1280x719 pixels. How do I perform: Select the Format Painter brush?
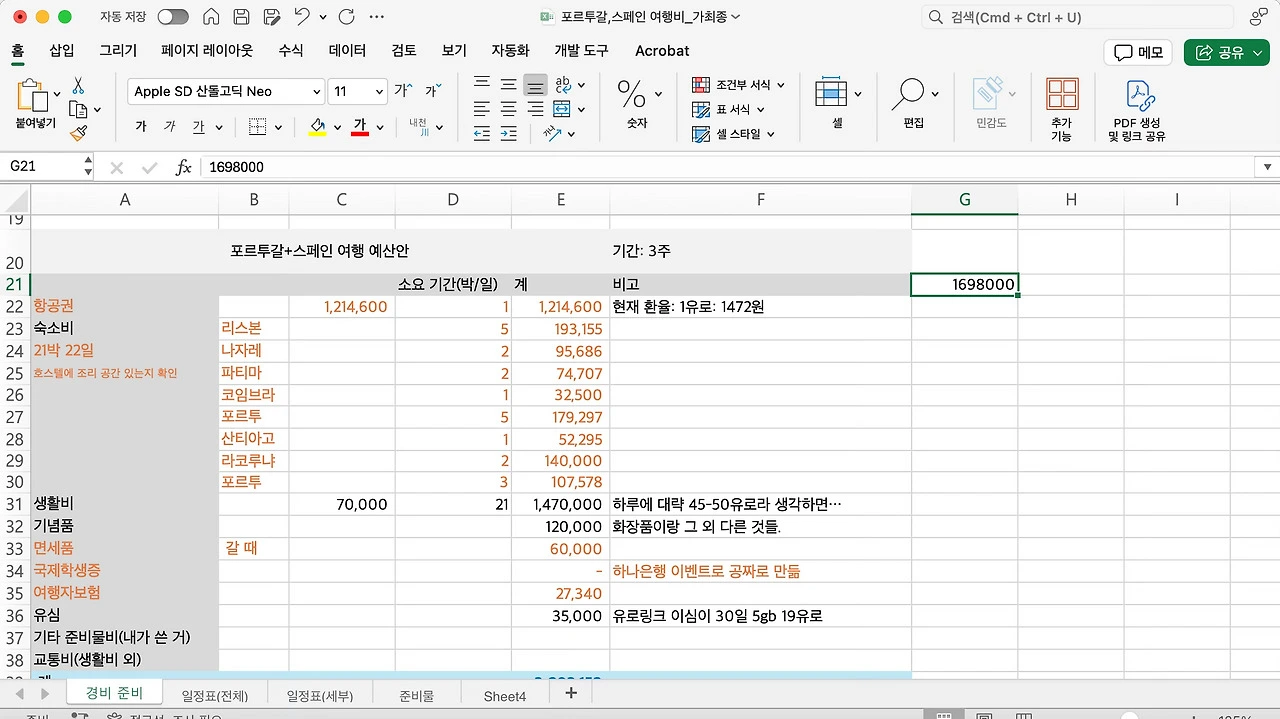(78, 133)
